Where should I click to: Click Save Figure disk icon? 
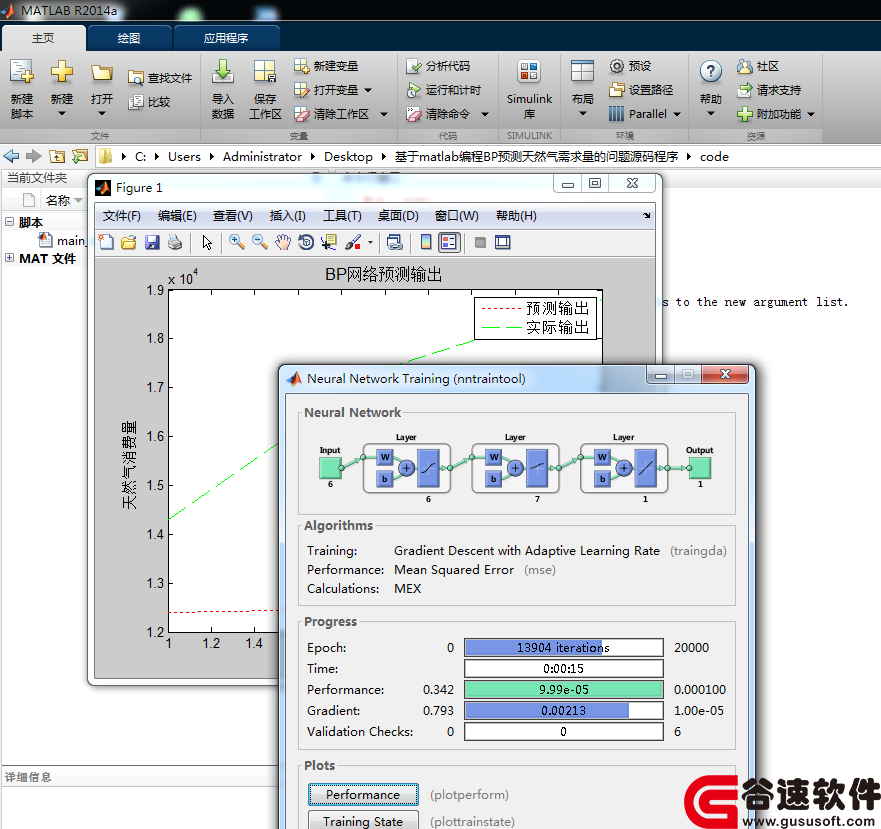(x=152, y=242)
